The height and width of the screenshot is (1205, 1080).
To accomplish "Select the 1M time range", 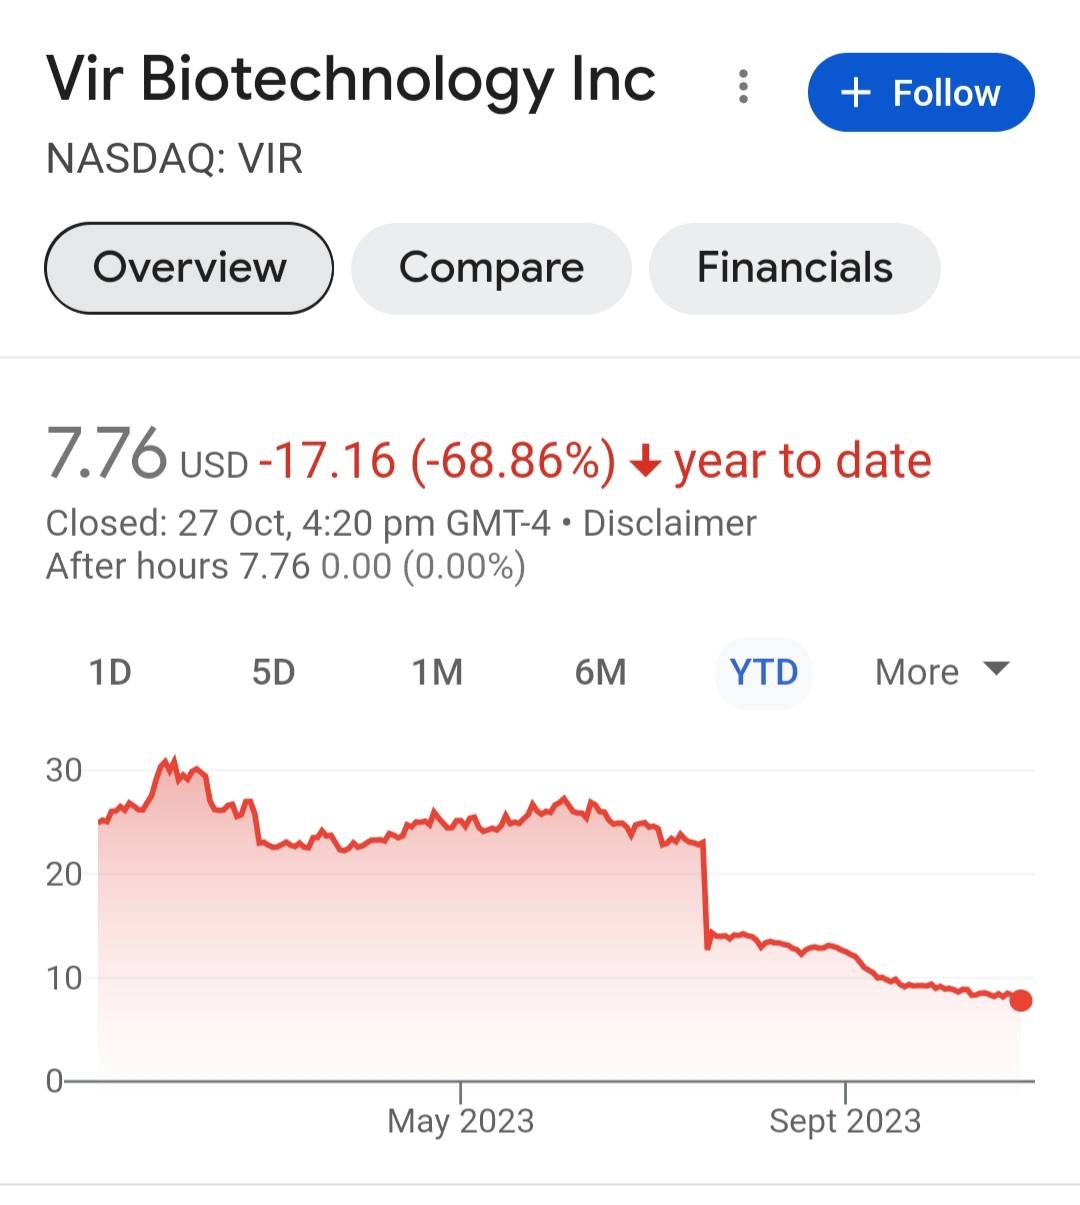I will click(x=438, y=673).
